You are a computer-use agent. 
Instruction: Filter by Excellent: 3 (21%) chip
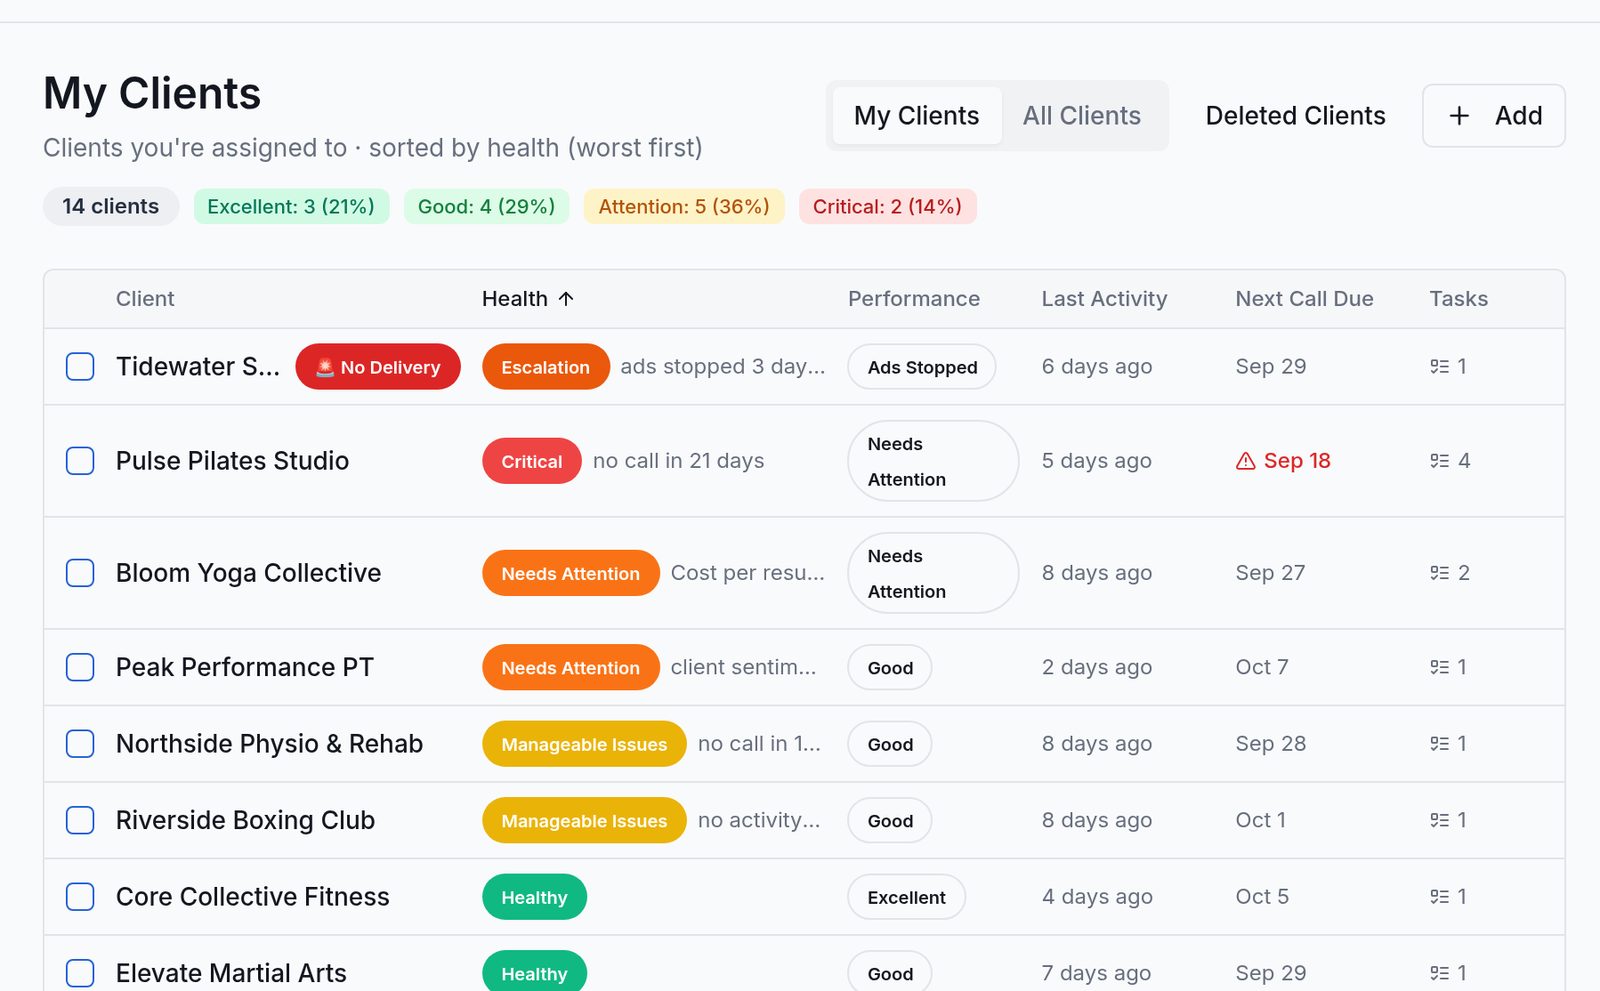click(291, 207)
